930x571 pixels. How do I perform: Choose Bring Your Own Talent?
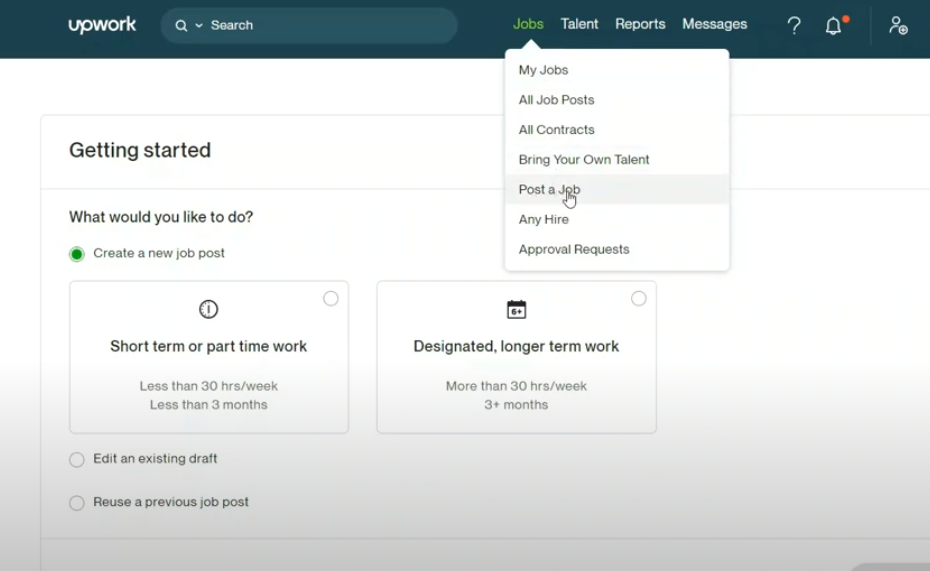tap(617, 160)
